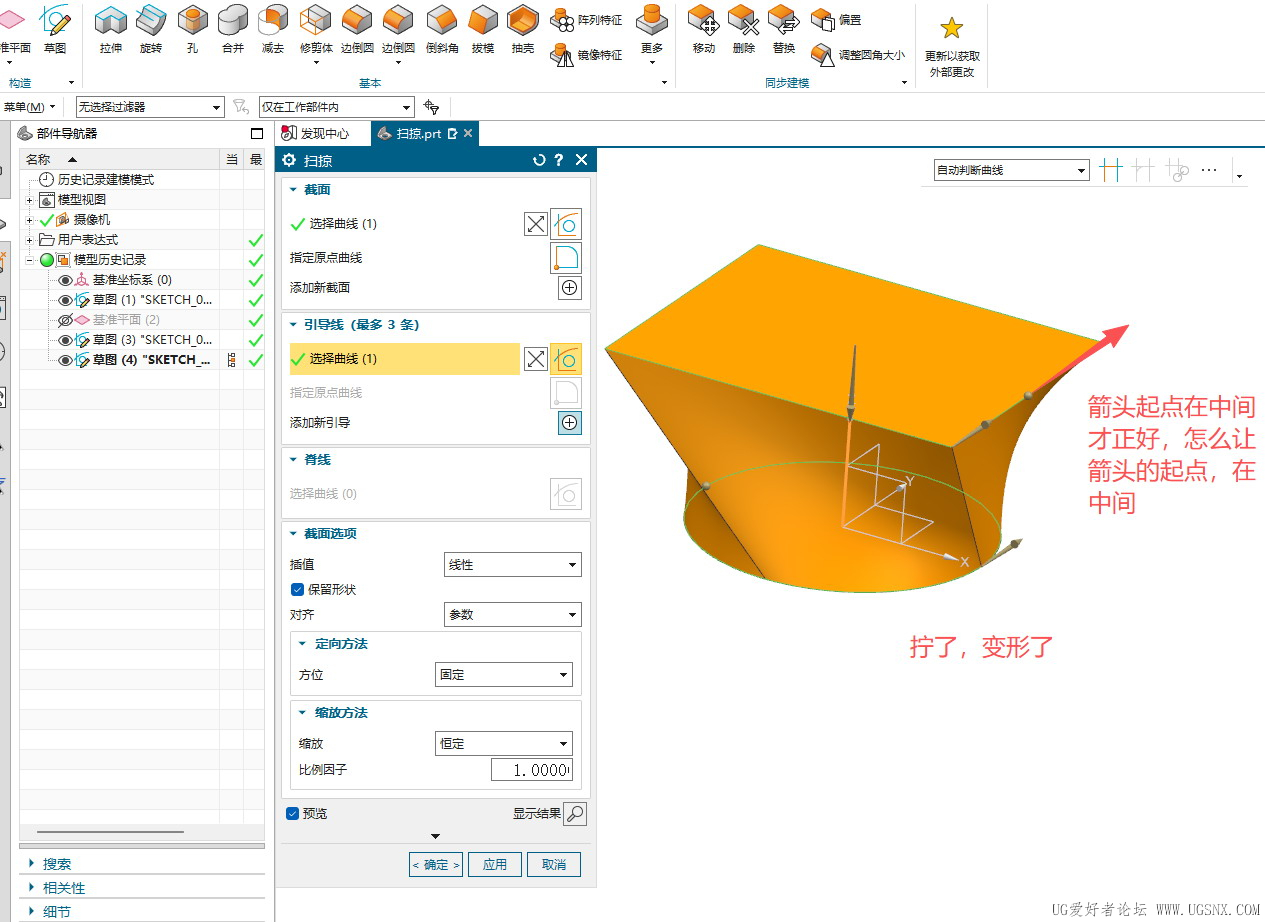Select the 拉伸 (Extrude) tool
The height and width of the screenshot is (922, 1265).
tap(110, 29)
